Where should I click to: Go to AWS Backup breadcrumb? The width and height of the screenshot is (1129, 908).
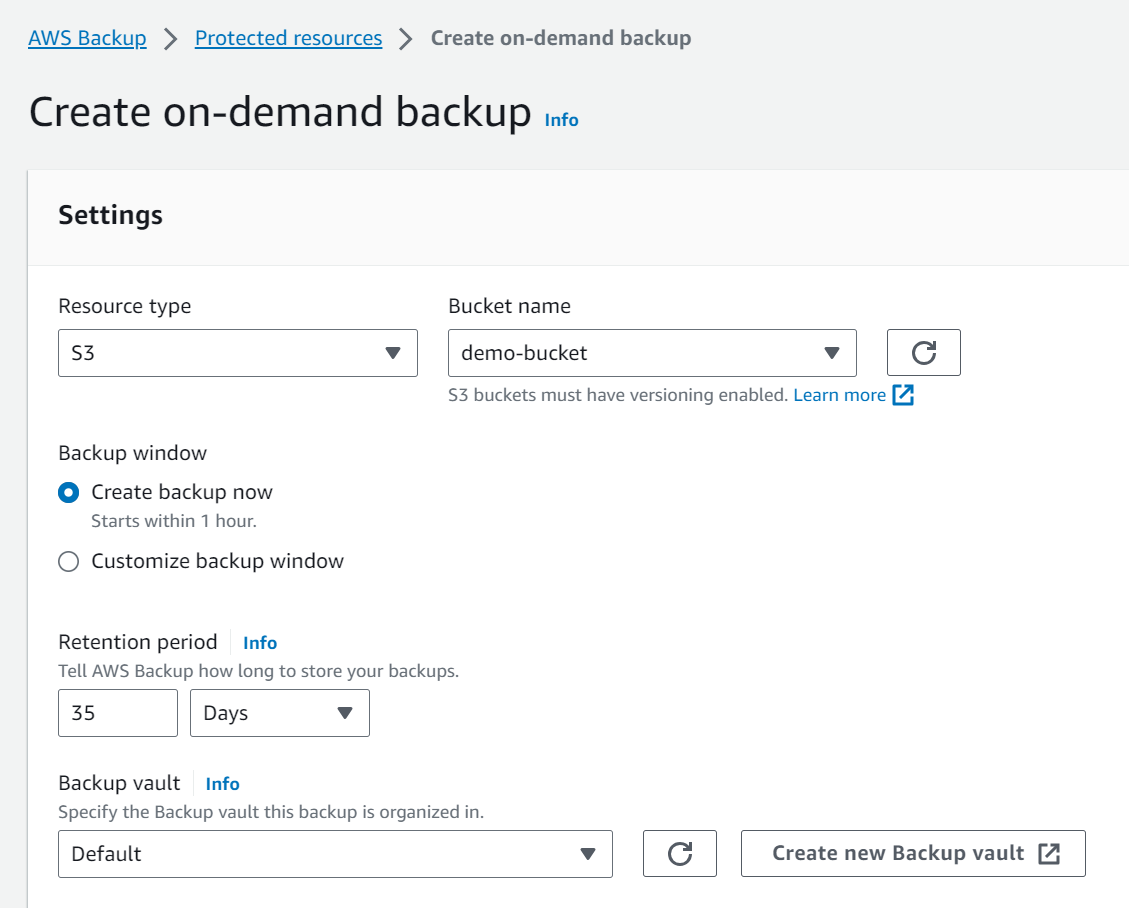coord(87,38)
